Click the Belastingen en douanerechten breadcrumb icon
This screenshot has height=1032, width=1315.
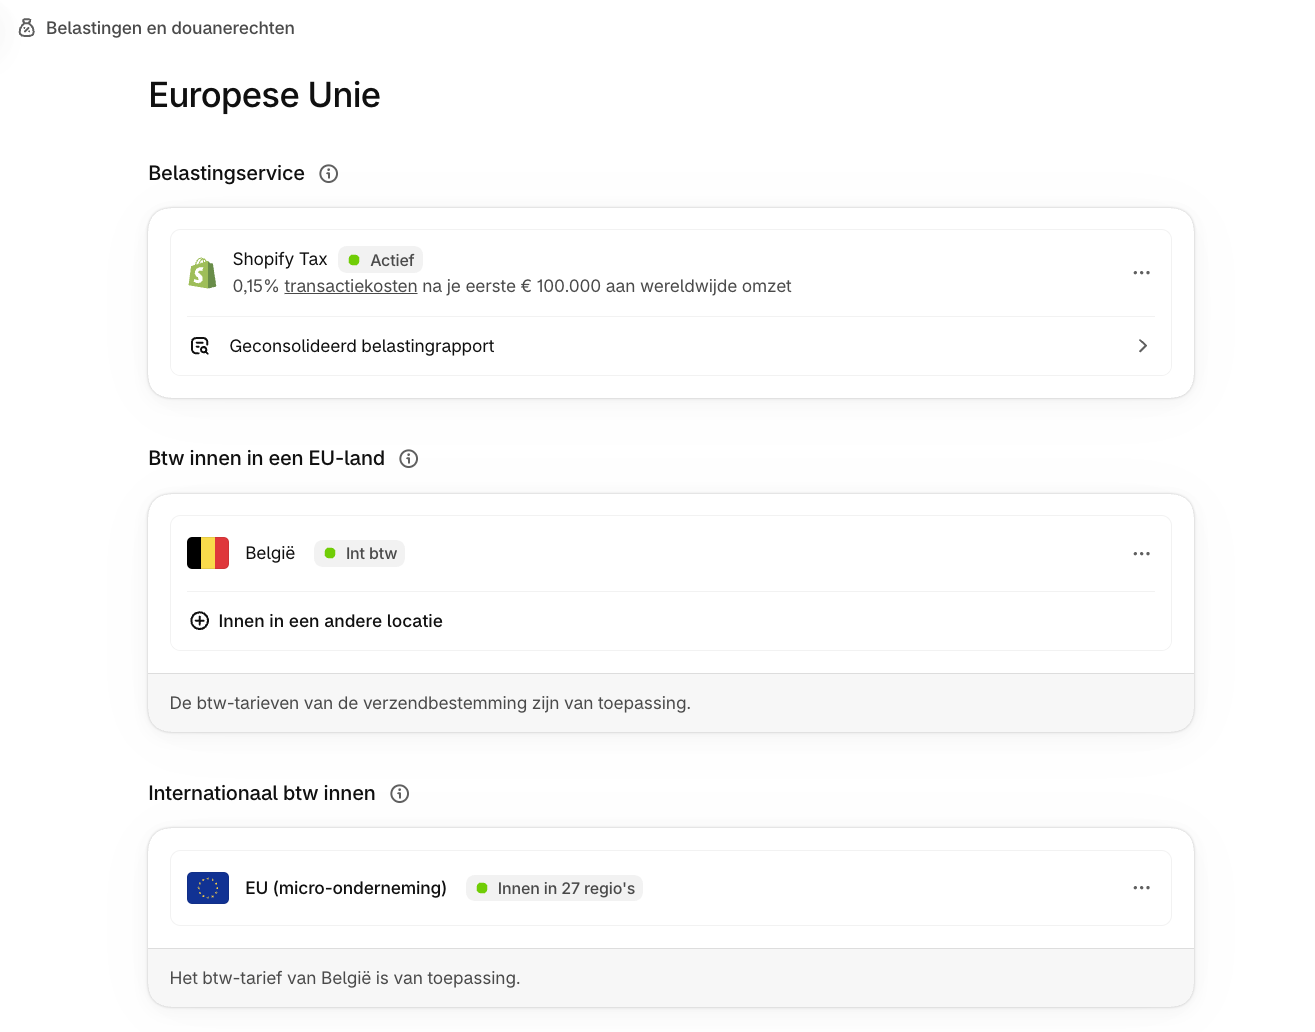pos(27,28)
